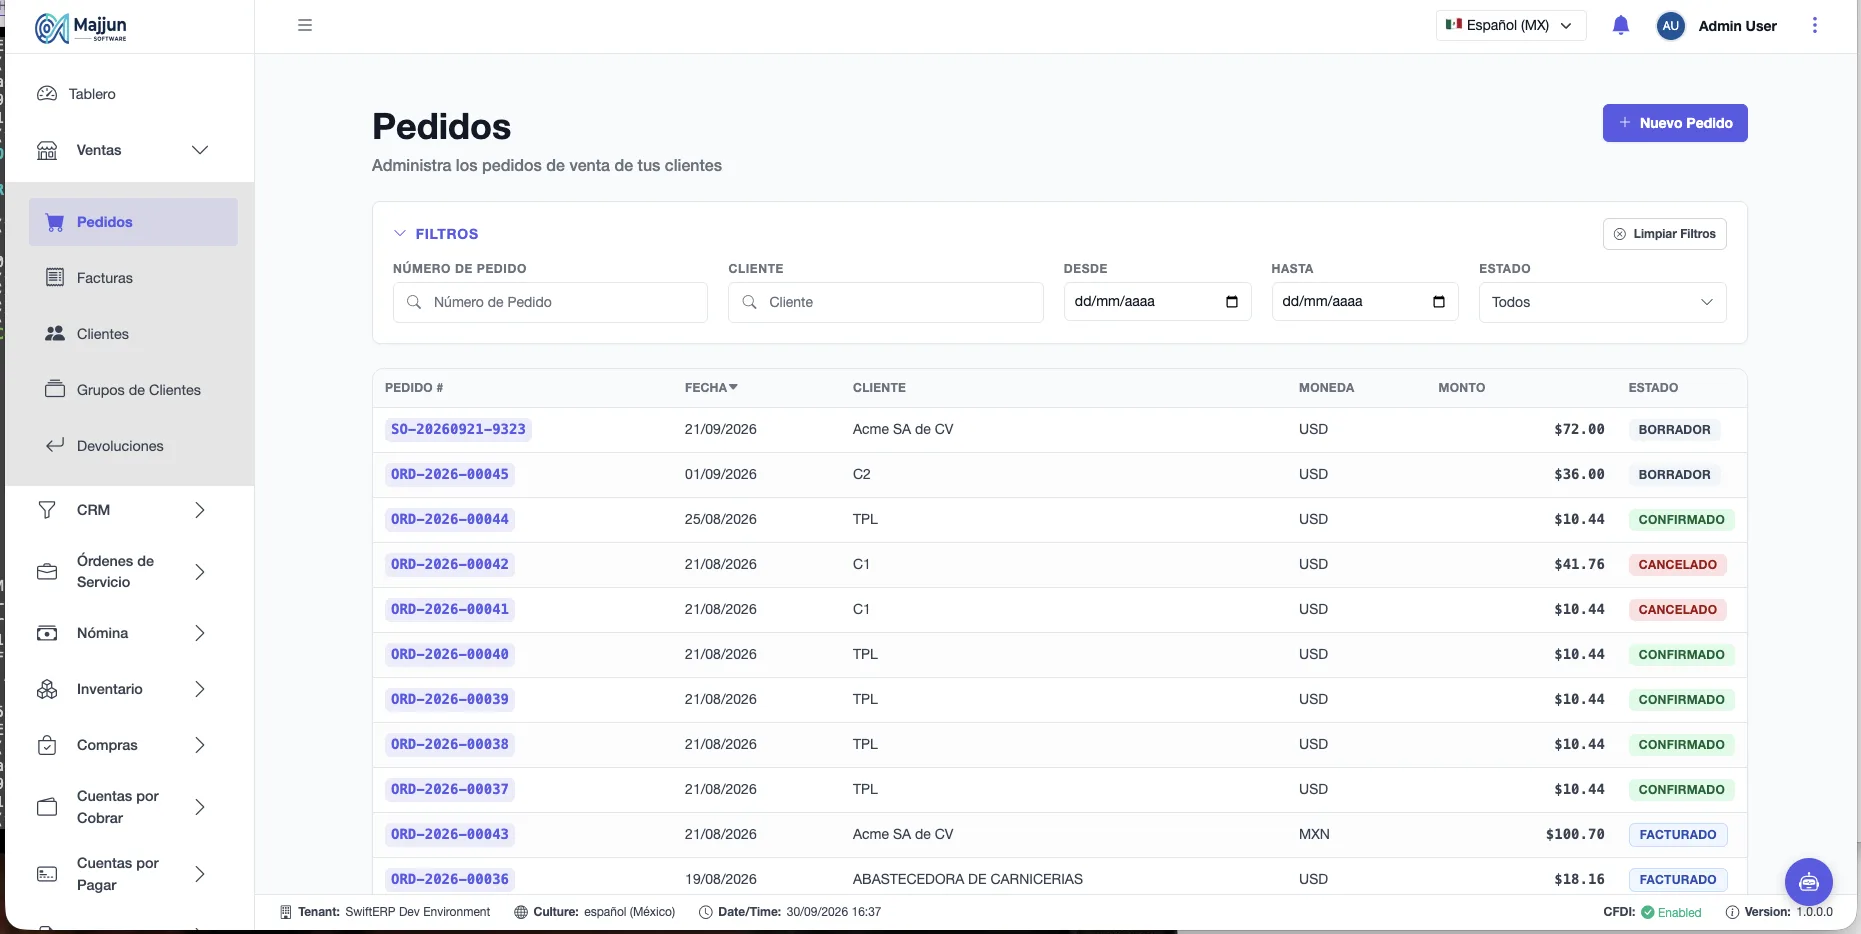This screenshot has width=1861, height=934.
Task: Click ABASTECEDORA DE CARNICERIAS client cell
Action: (x=968, y=879)
